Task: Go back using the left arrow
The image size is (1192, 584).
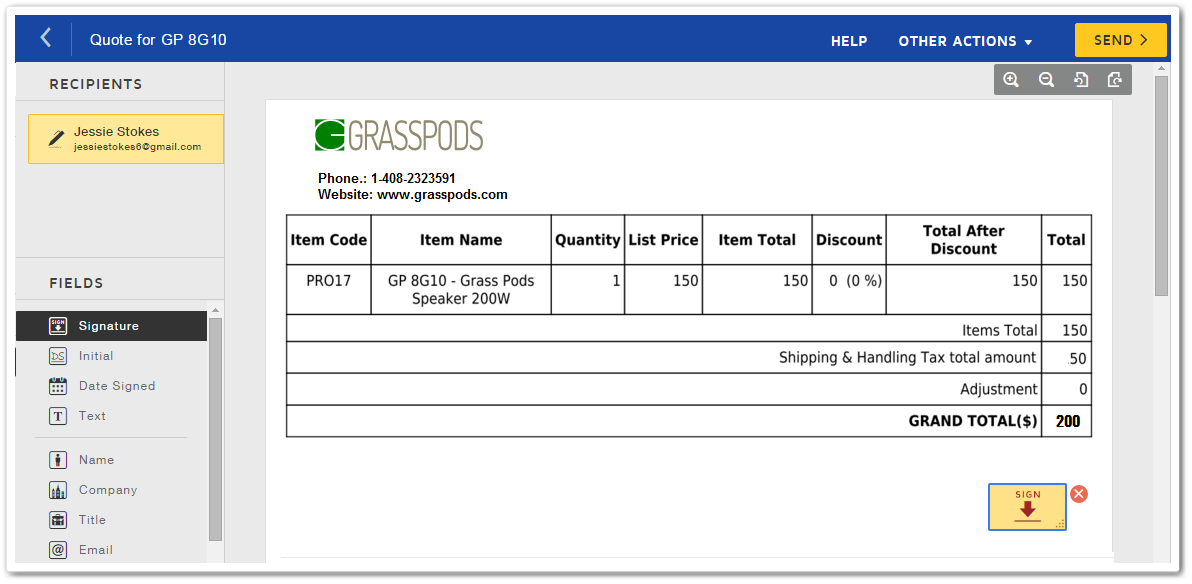Action: [x=45, y=38]
